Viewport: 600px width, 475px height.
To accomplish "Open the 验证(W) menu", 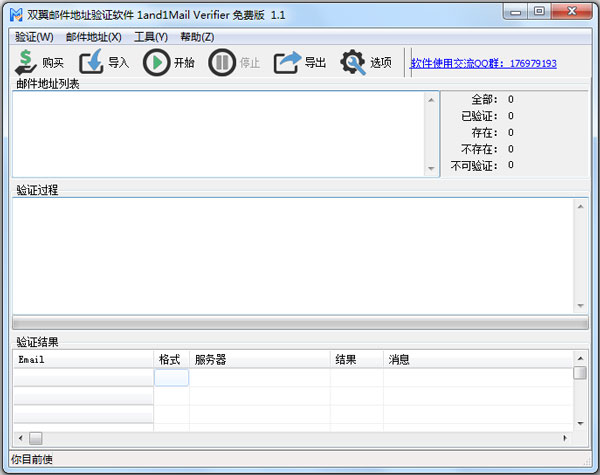I will 34,37.
